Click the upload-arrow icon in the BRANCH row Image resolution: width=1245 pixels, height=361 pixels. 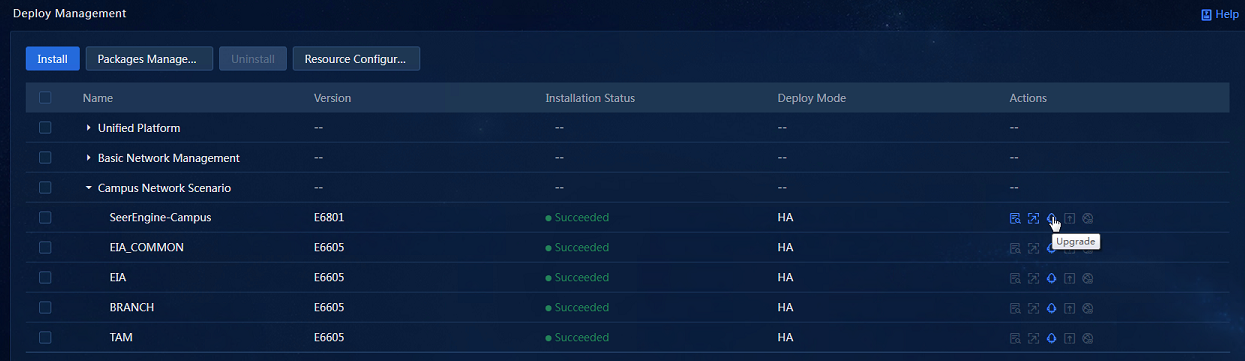(x=1069, y=308)
